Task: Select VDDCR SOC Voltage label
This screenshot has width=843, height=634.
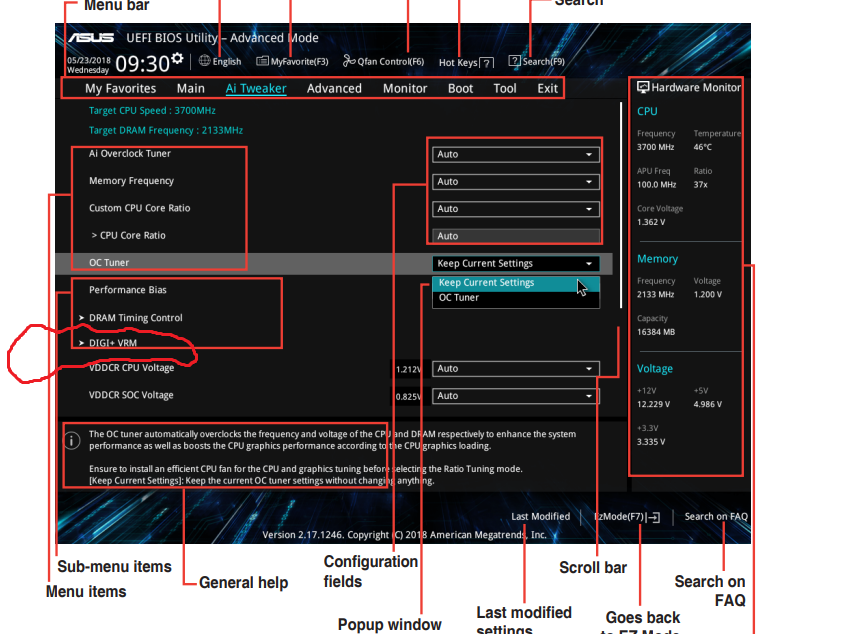Action: (x=131, y=395)
